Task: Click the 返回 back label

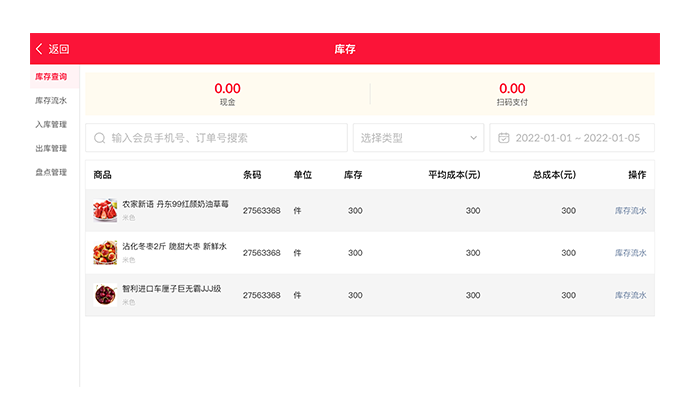Action: click(x=59, y=49)
